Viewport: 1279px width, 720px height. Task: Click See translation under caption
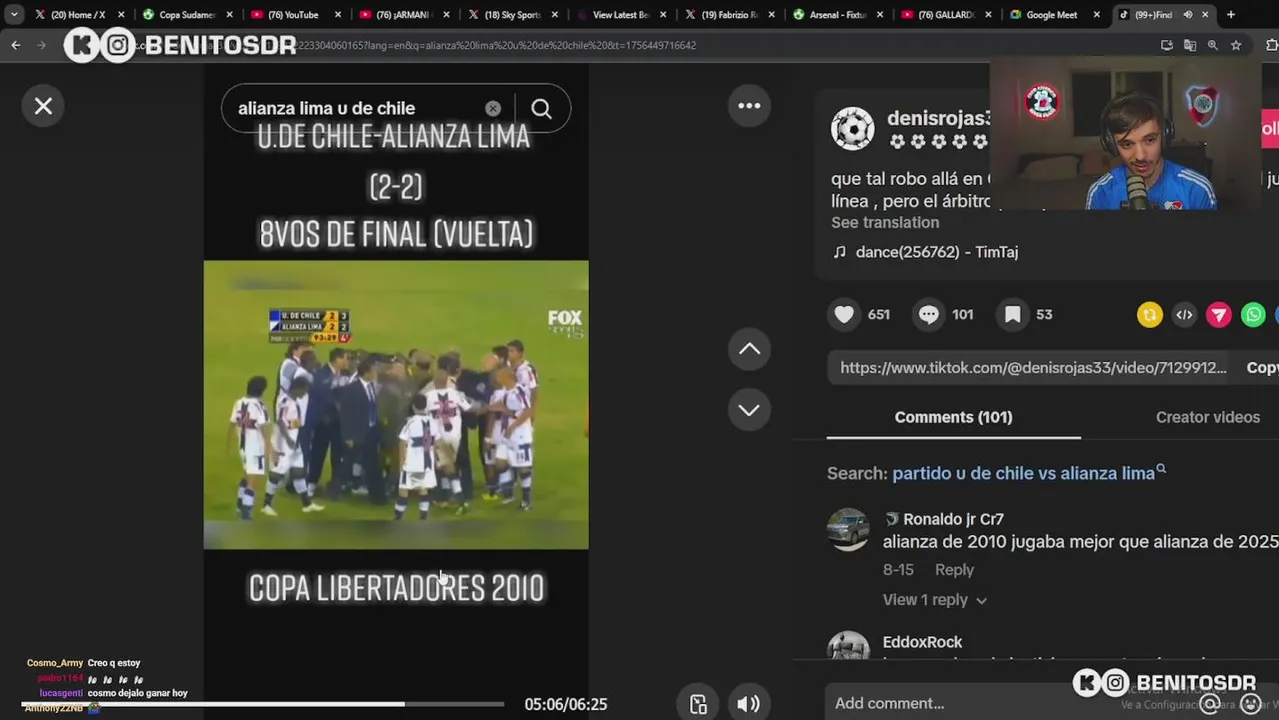coord(885,222)
